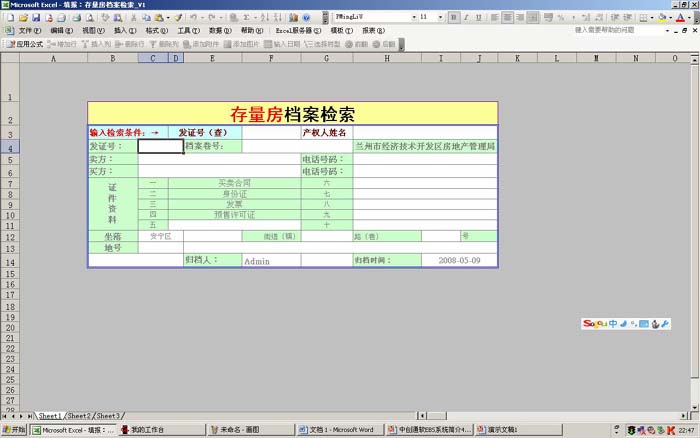Toggle Italic formatting

(x=466, y=17)
